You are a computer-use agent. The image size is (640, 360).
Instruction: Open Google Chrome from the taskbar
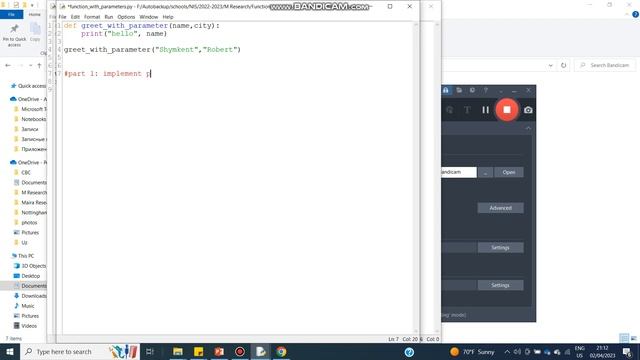tap(281, 351)
